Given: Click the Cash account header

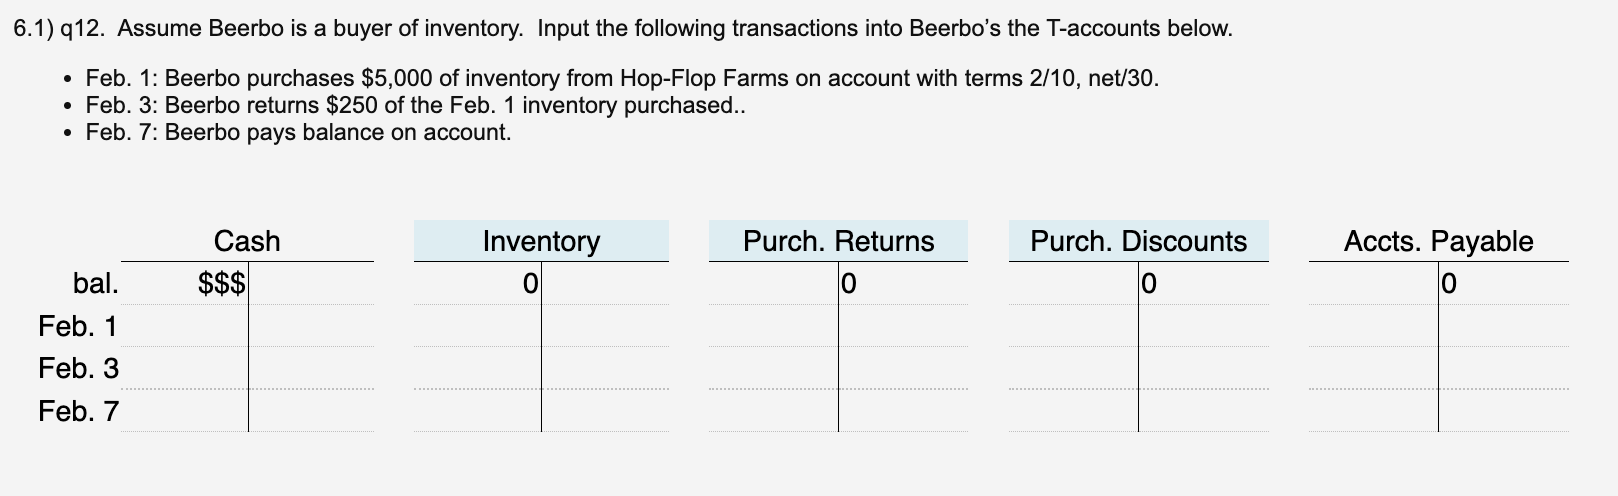Looking at the screenshot, I should point(247,241).
